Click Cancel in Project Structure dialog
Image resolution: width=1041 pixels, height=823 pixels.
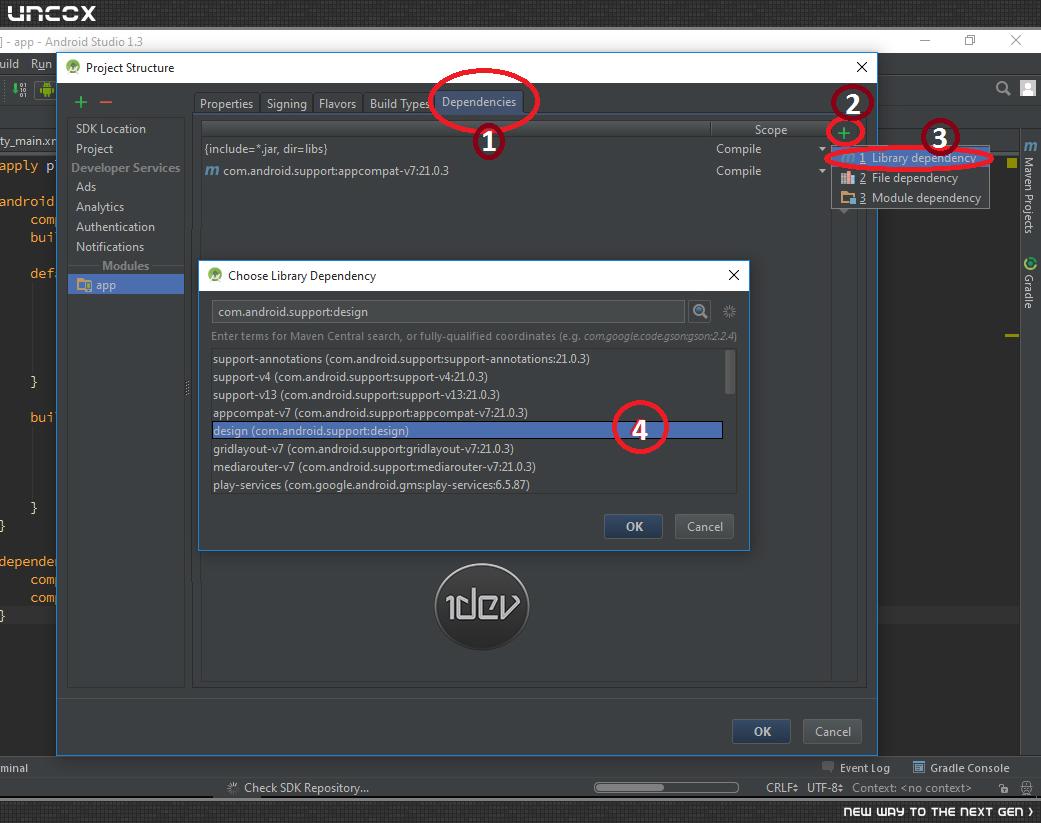click(x=833, y=731)
